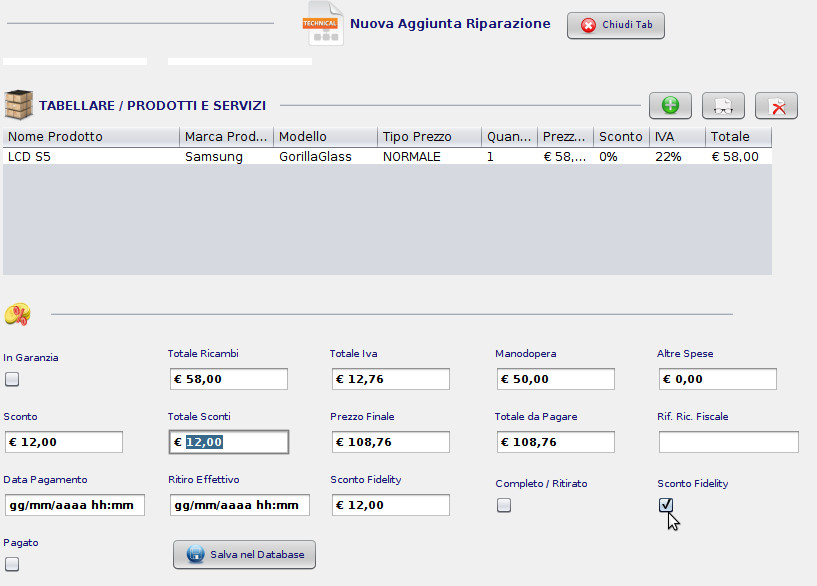Enable the In Garanzia checkbox
Image resolution: width=817 pixels, height=586 pixels.
(12, 379)
